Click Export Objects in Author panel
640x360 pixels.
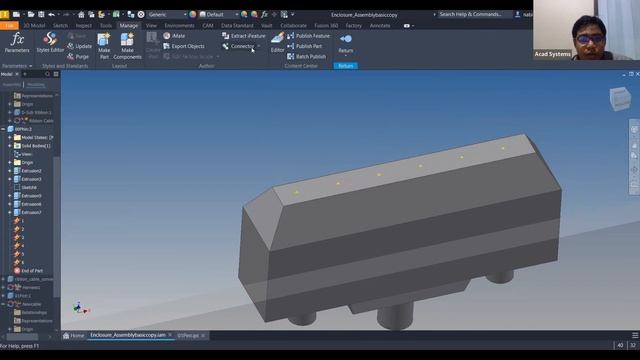point(184,46)
